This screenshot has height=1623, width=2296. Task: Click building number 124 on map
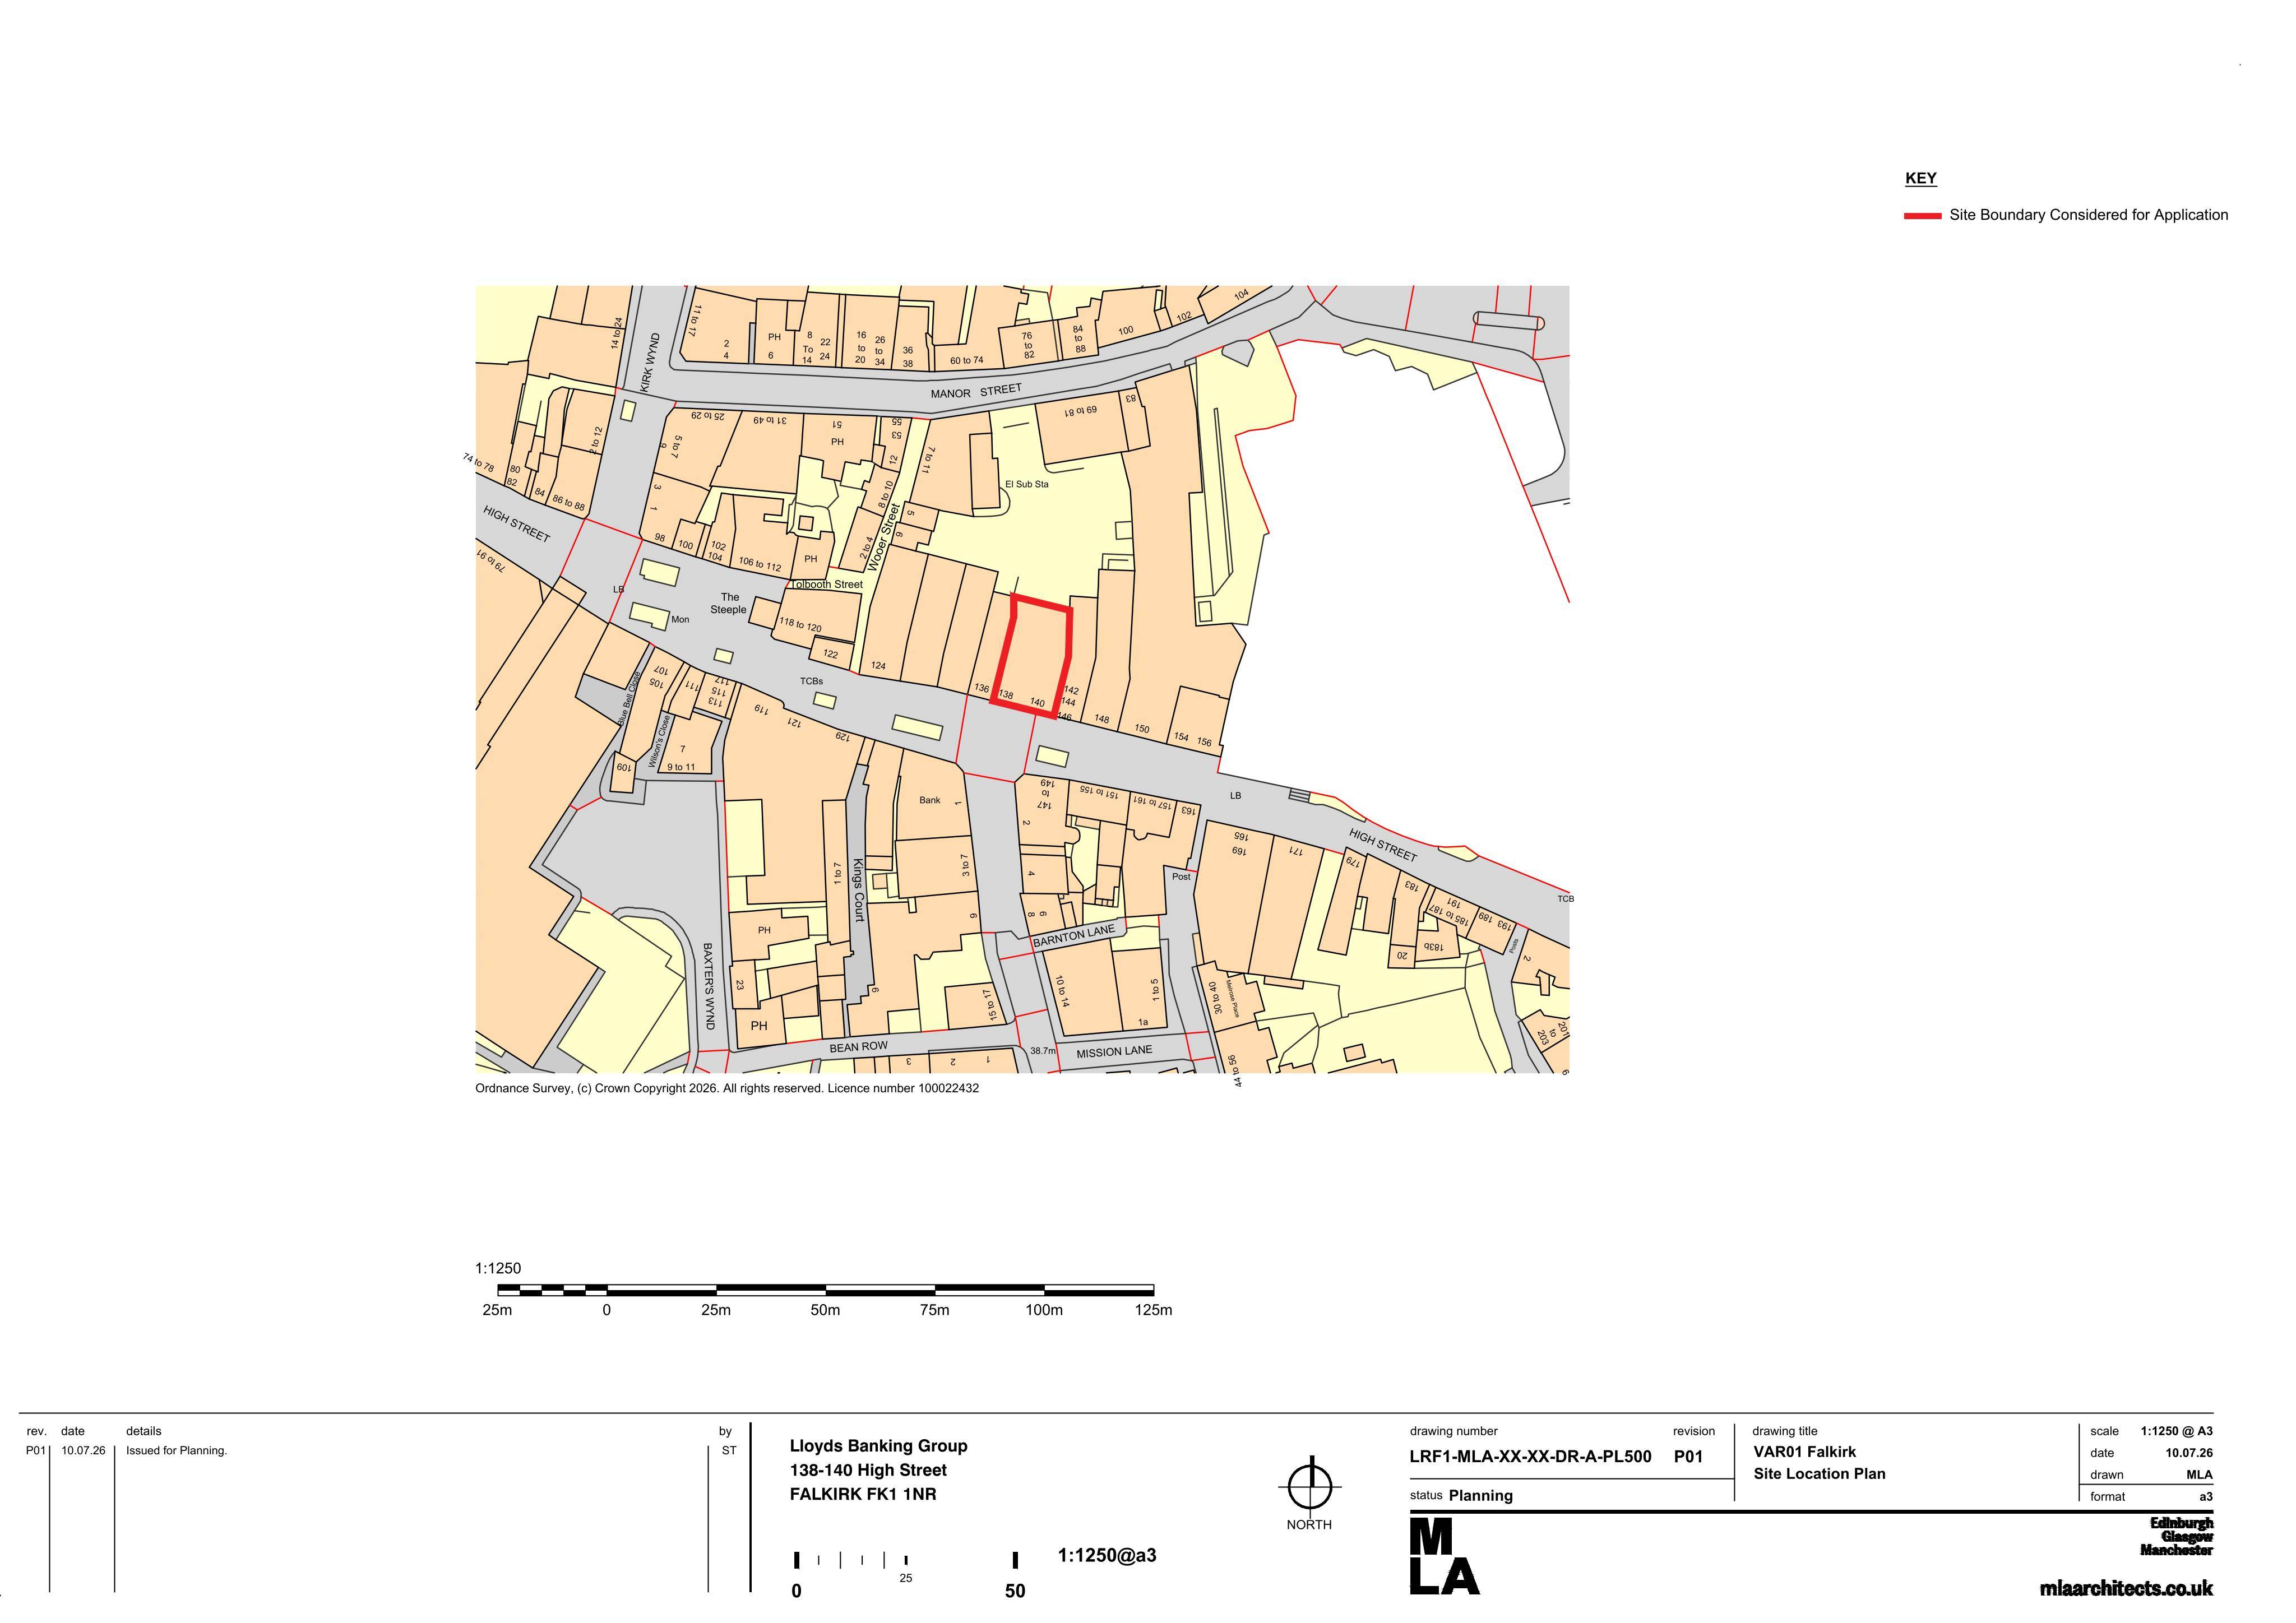(x=878, y=665)
